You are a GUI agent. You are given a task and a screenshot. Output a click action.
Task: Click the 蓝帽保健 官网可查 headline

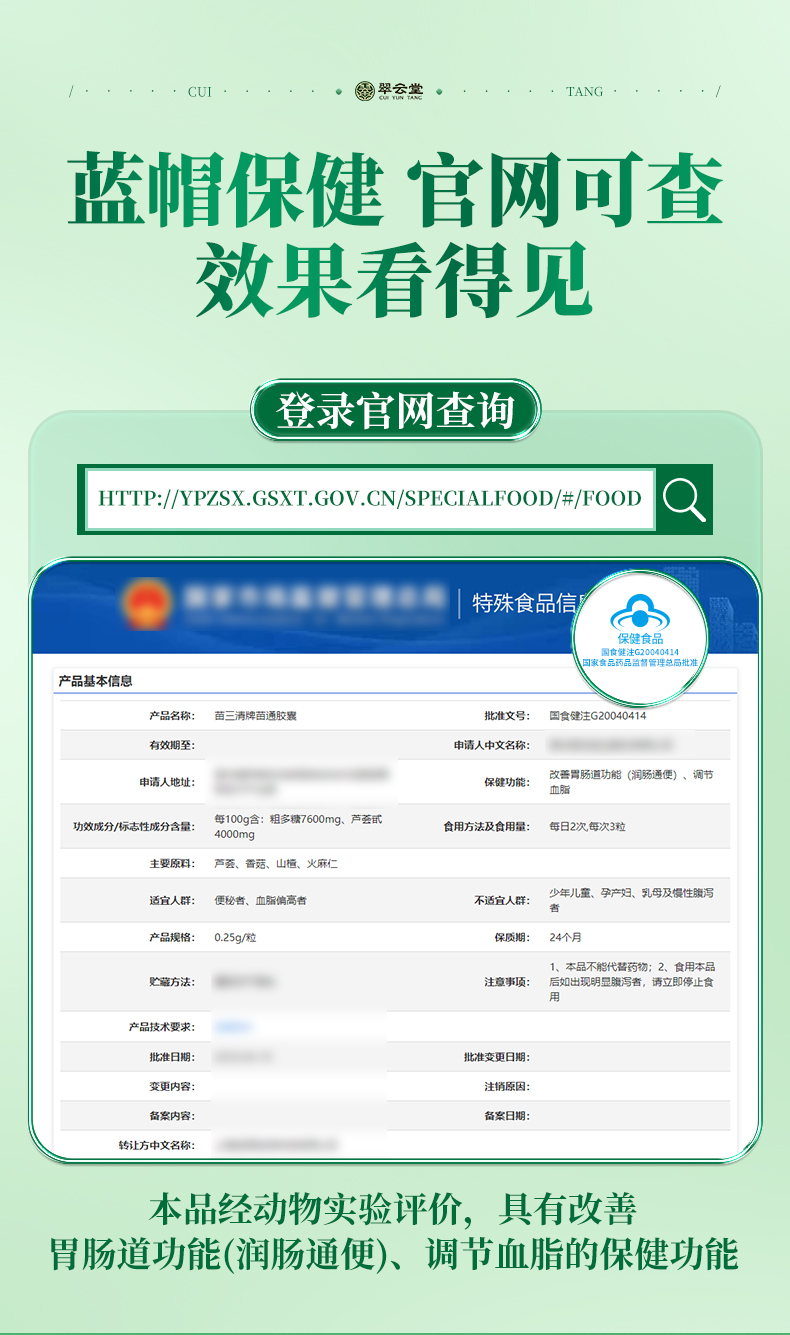pyautogui.click(x=395, y=191)
